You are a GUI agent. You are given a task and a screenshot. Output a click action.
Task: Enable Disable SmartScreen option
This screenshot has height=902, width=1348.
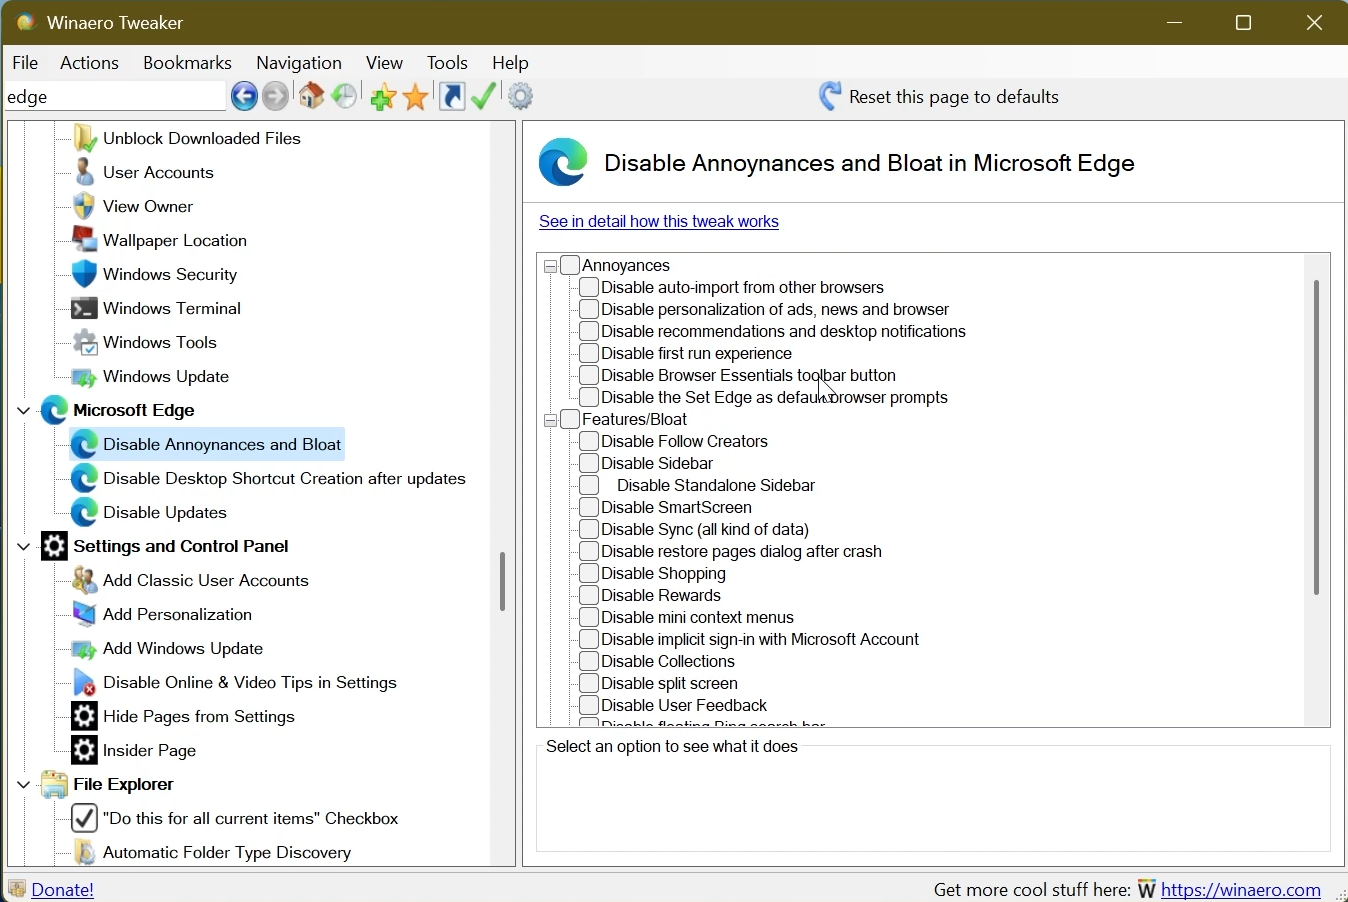pyautogui.click(x=590, y=507)
